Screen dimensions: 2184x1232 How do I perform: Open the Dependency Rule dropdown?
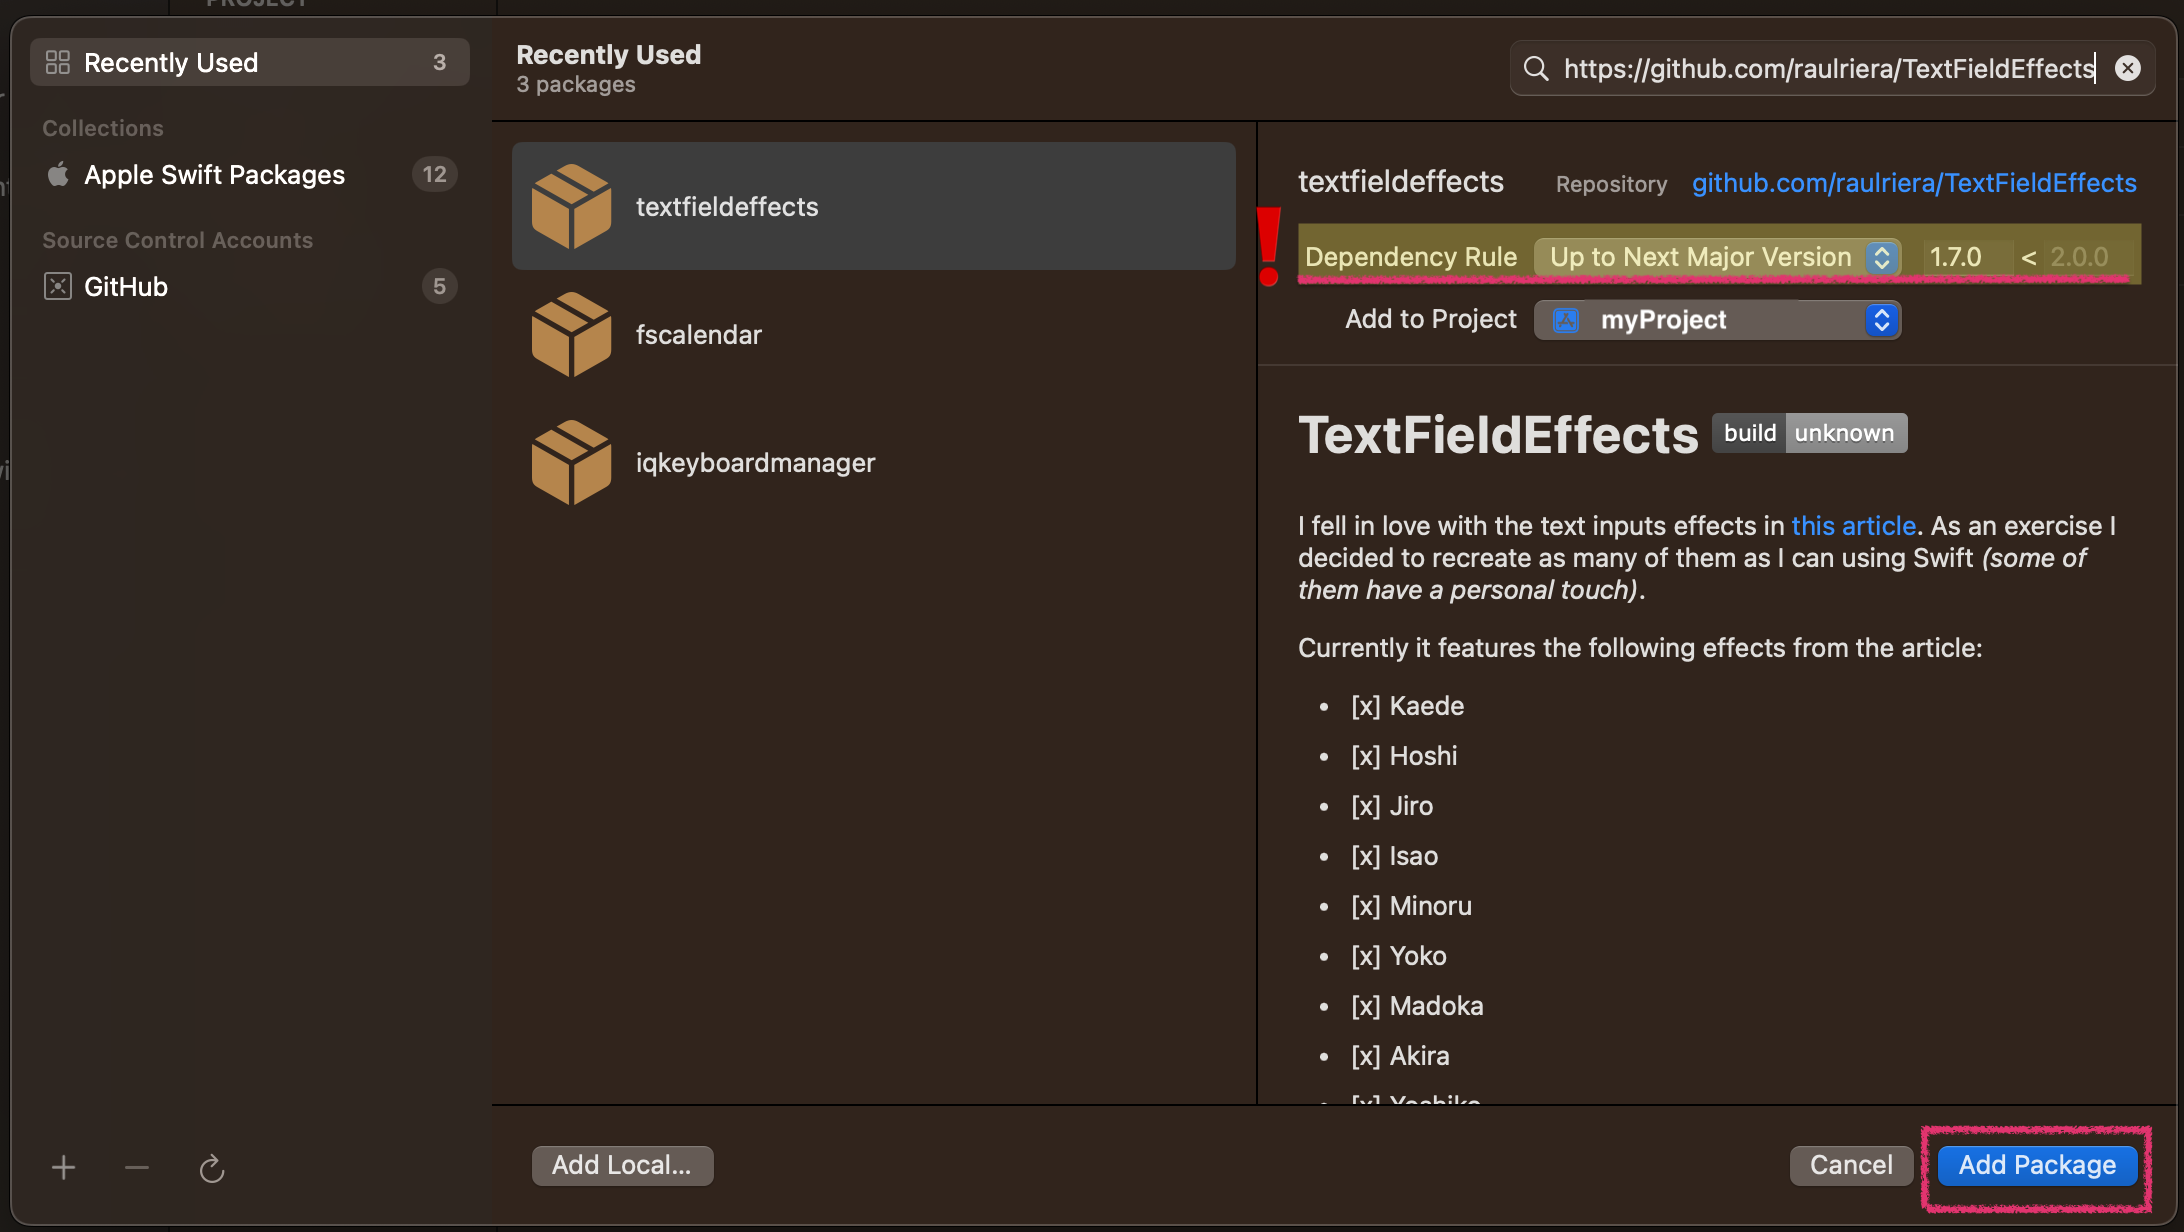1718,257
